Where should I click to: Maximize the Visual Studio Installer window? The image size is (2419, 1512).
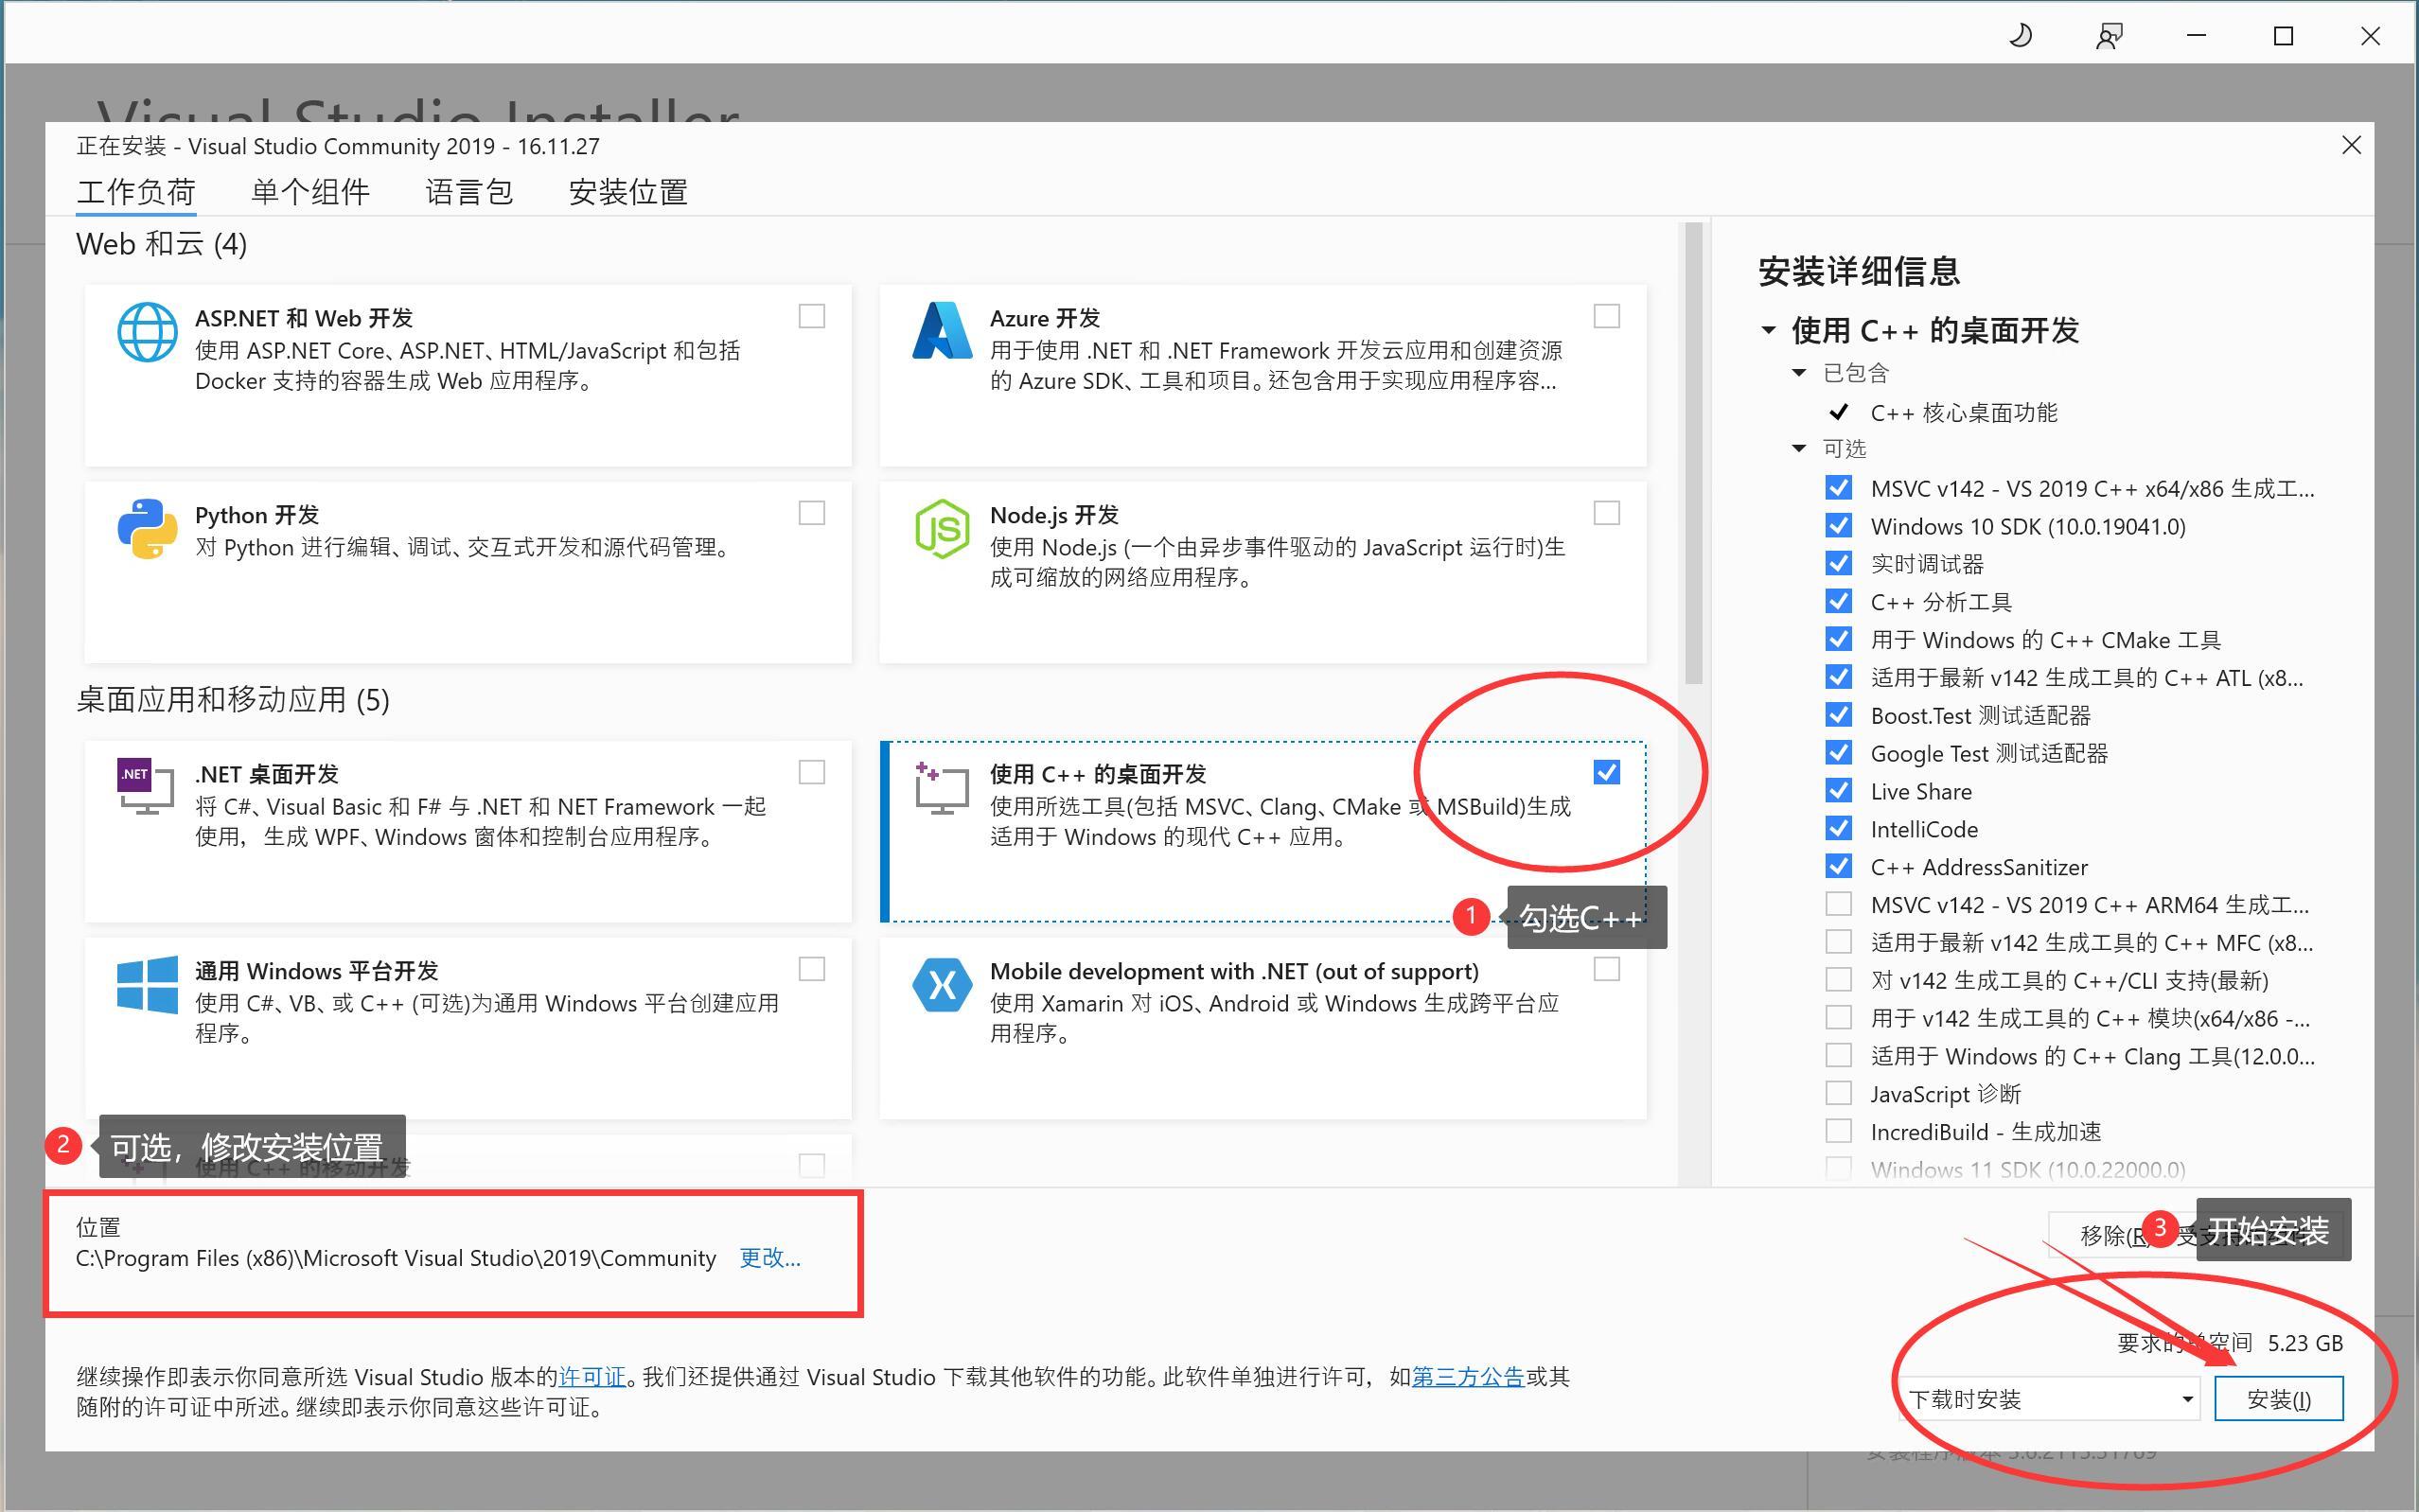(2283, 36)
